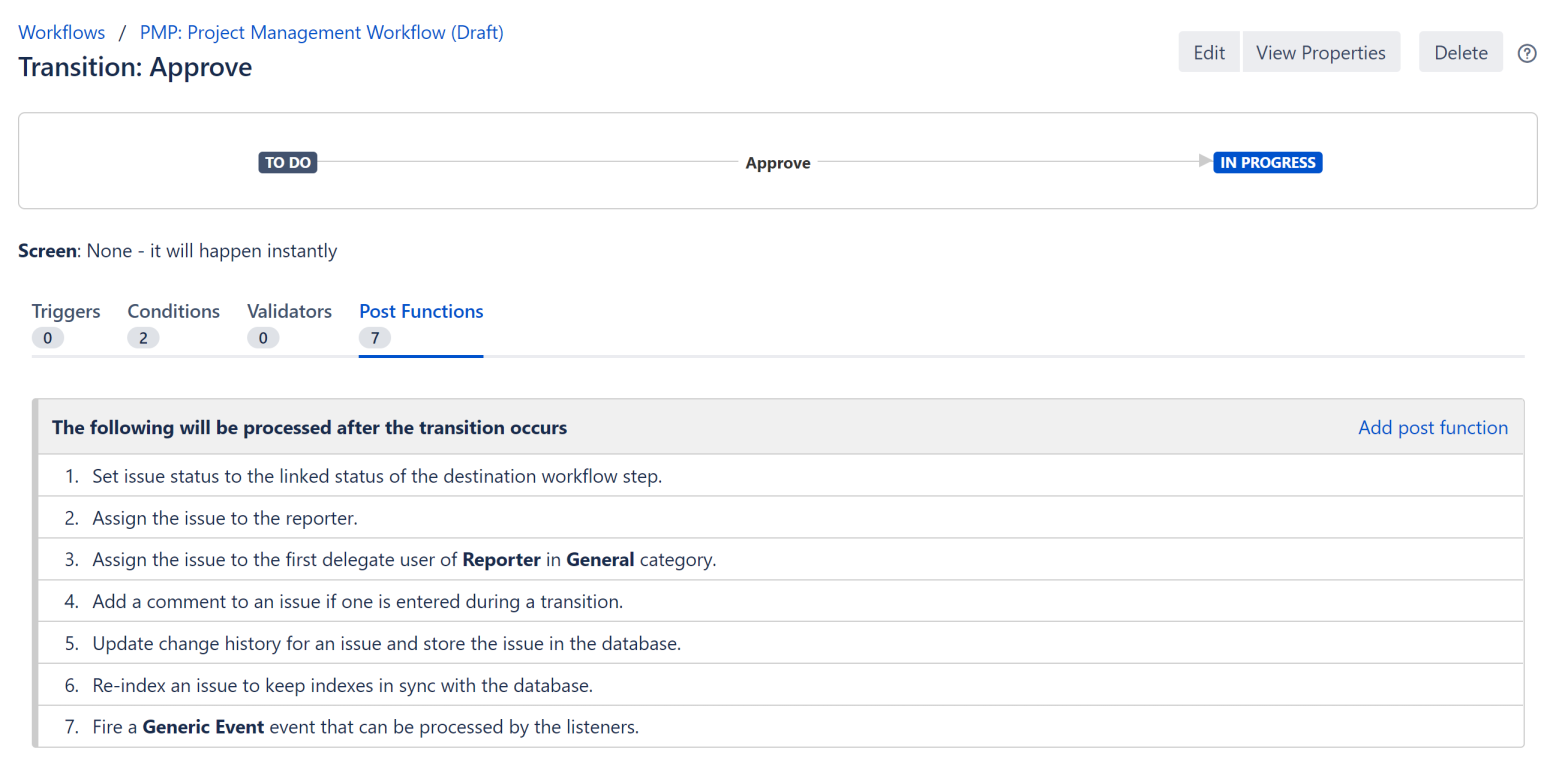
Task: Click the Approve label in the diagram
Action: pyautogui.click(x=777, y=163)
